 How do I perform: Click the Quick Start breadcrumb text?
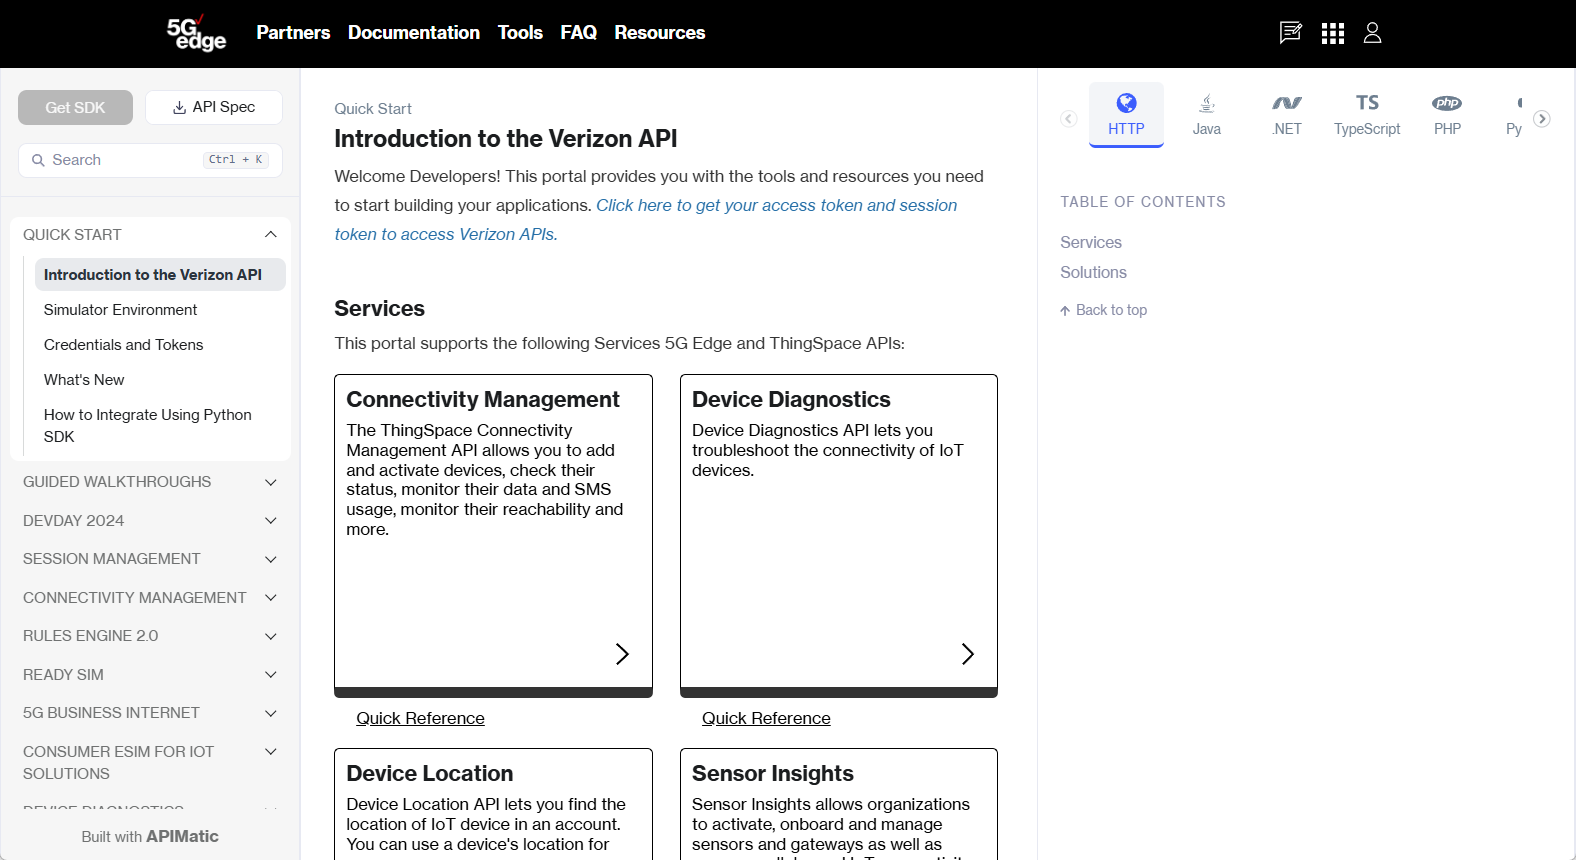373,109
